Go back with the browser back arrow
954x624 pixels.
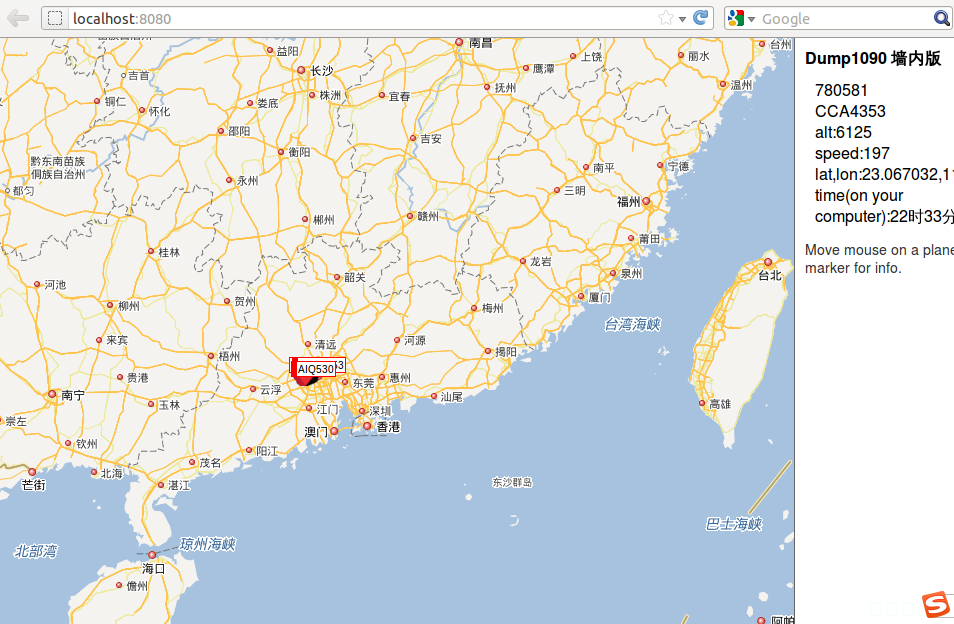[18, 18]
